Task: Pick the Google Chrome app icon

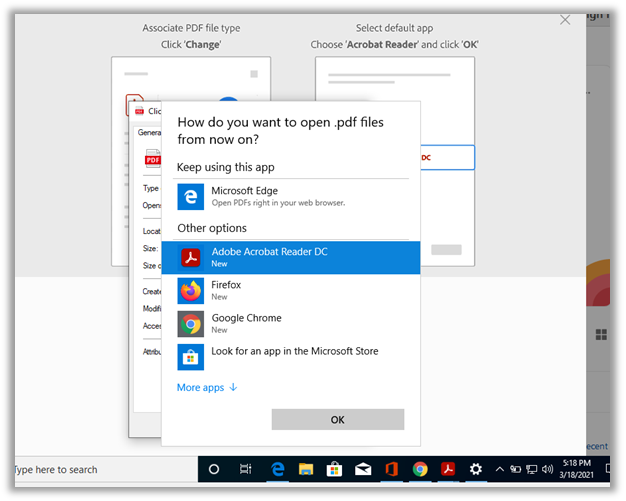Action: coord(190,324)
